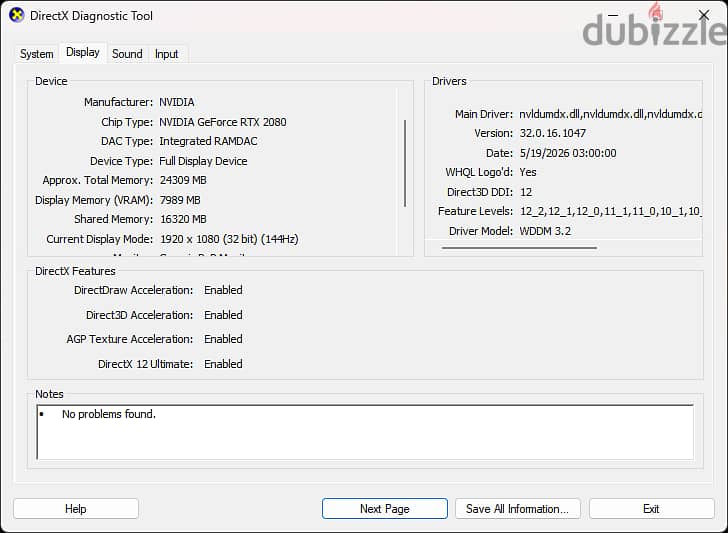Open the Sound tab
This screenshot has height=533, width=728.
pyautogui.click(x=127, y=54)
